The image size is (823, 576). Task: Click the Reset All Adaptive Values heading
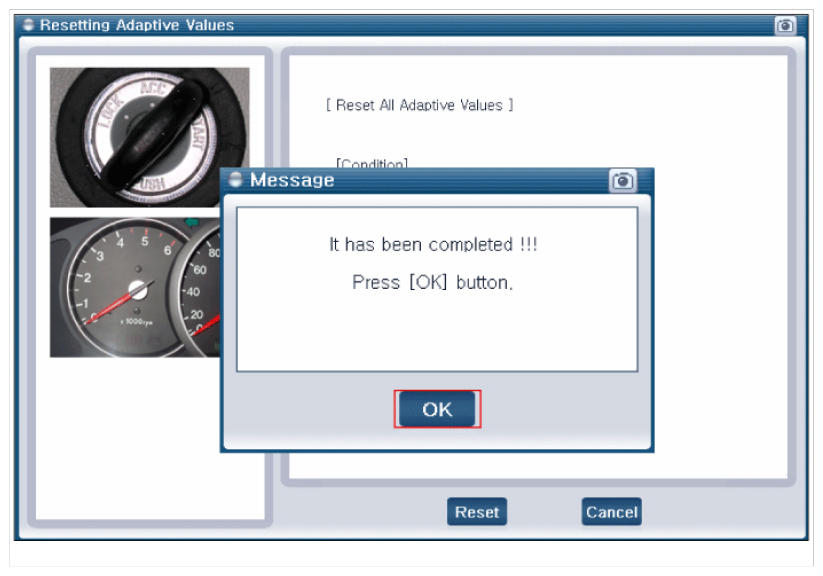point(419,105)
